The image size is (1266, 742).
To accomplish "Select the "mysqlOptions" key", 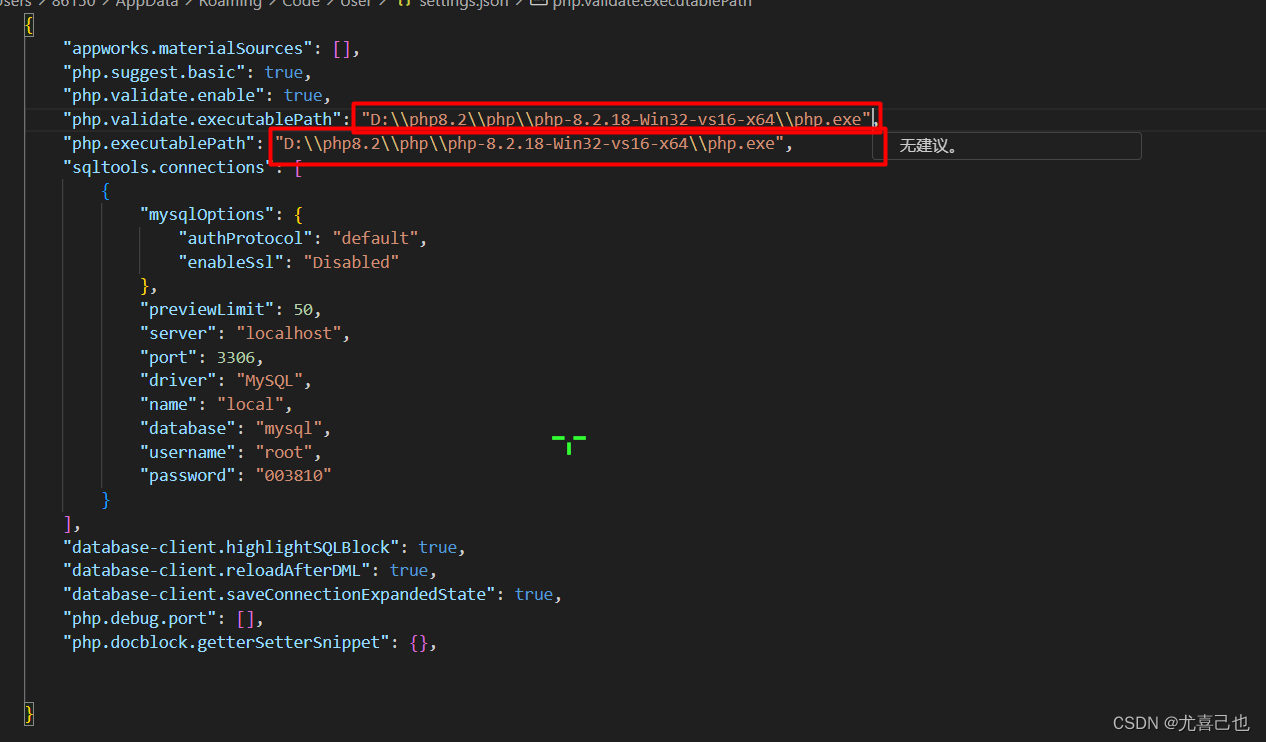I will pos(207,214).
